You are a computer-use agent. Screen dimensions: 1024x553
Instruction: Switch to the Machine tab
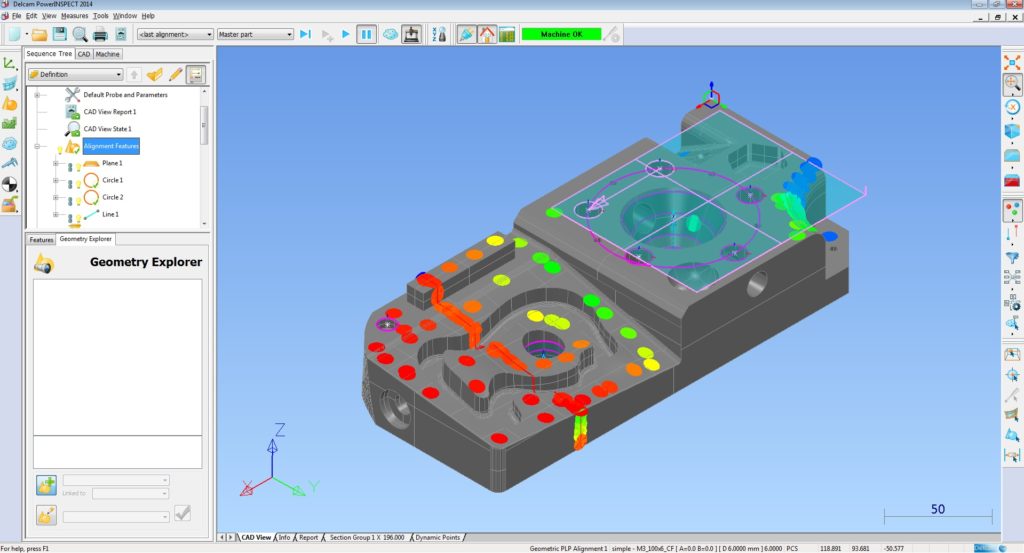tap(107, 54)
